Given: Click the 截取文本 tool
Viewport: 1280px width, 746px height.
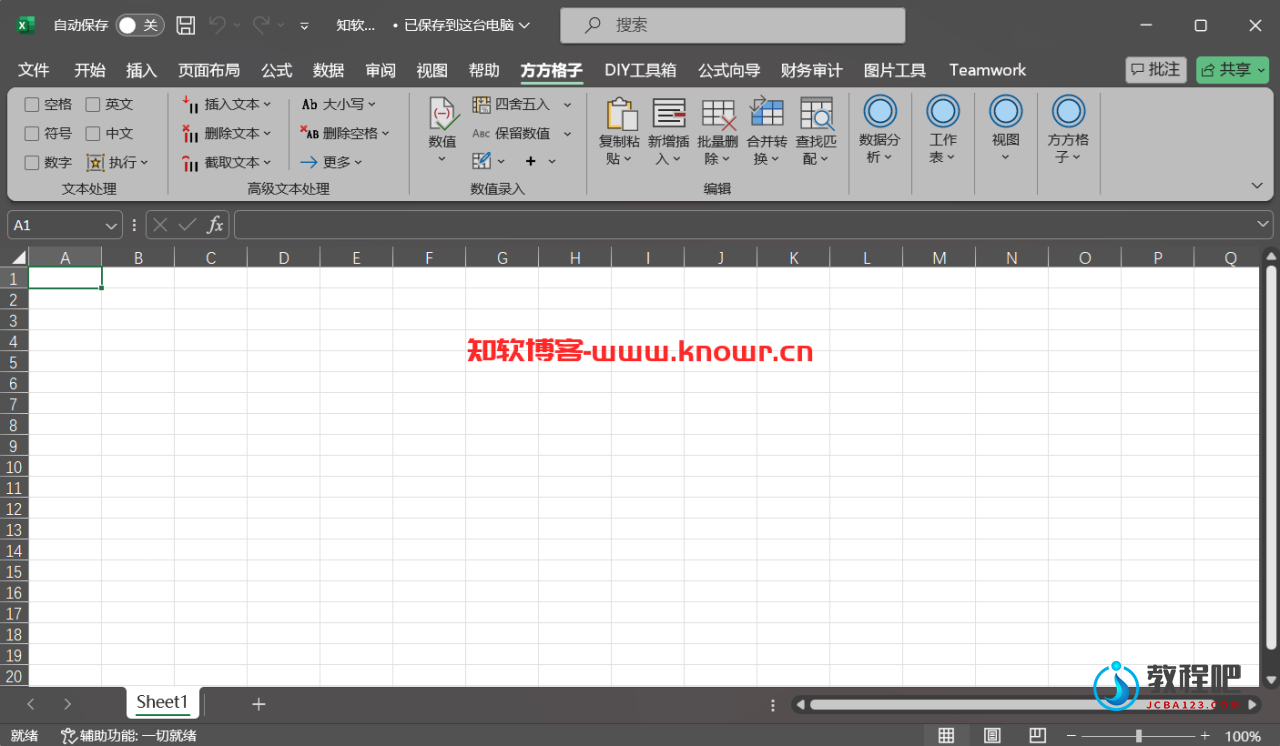Looking at the screenshot, I should pyautogui.click(x=227, y=162).
